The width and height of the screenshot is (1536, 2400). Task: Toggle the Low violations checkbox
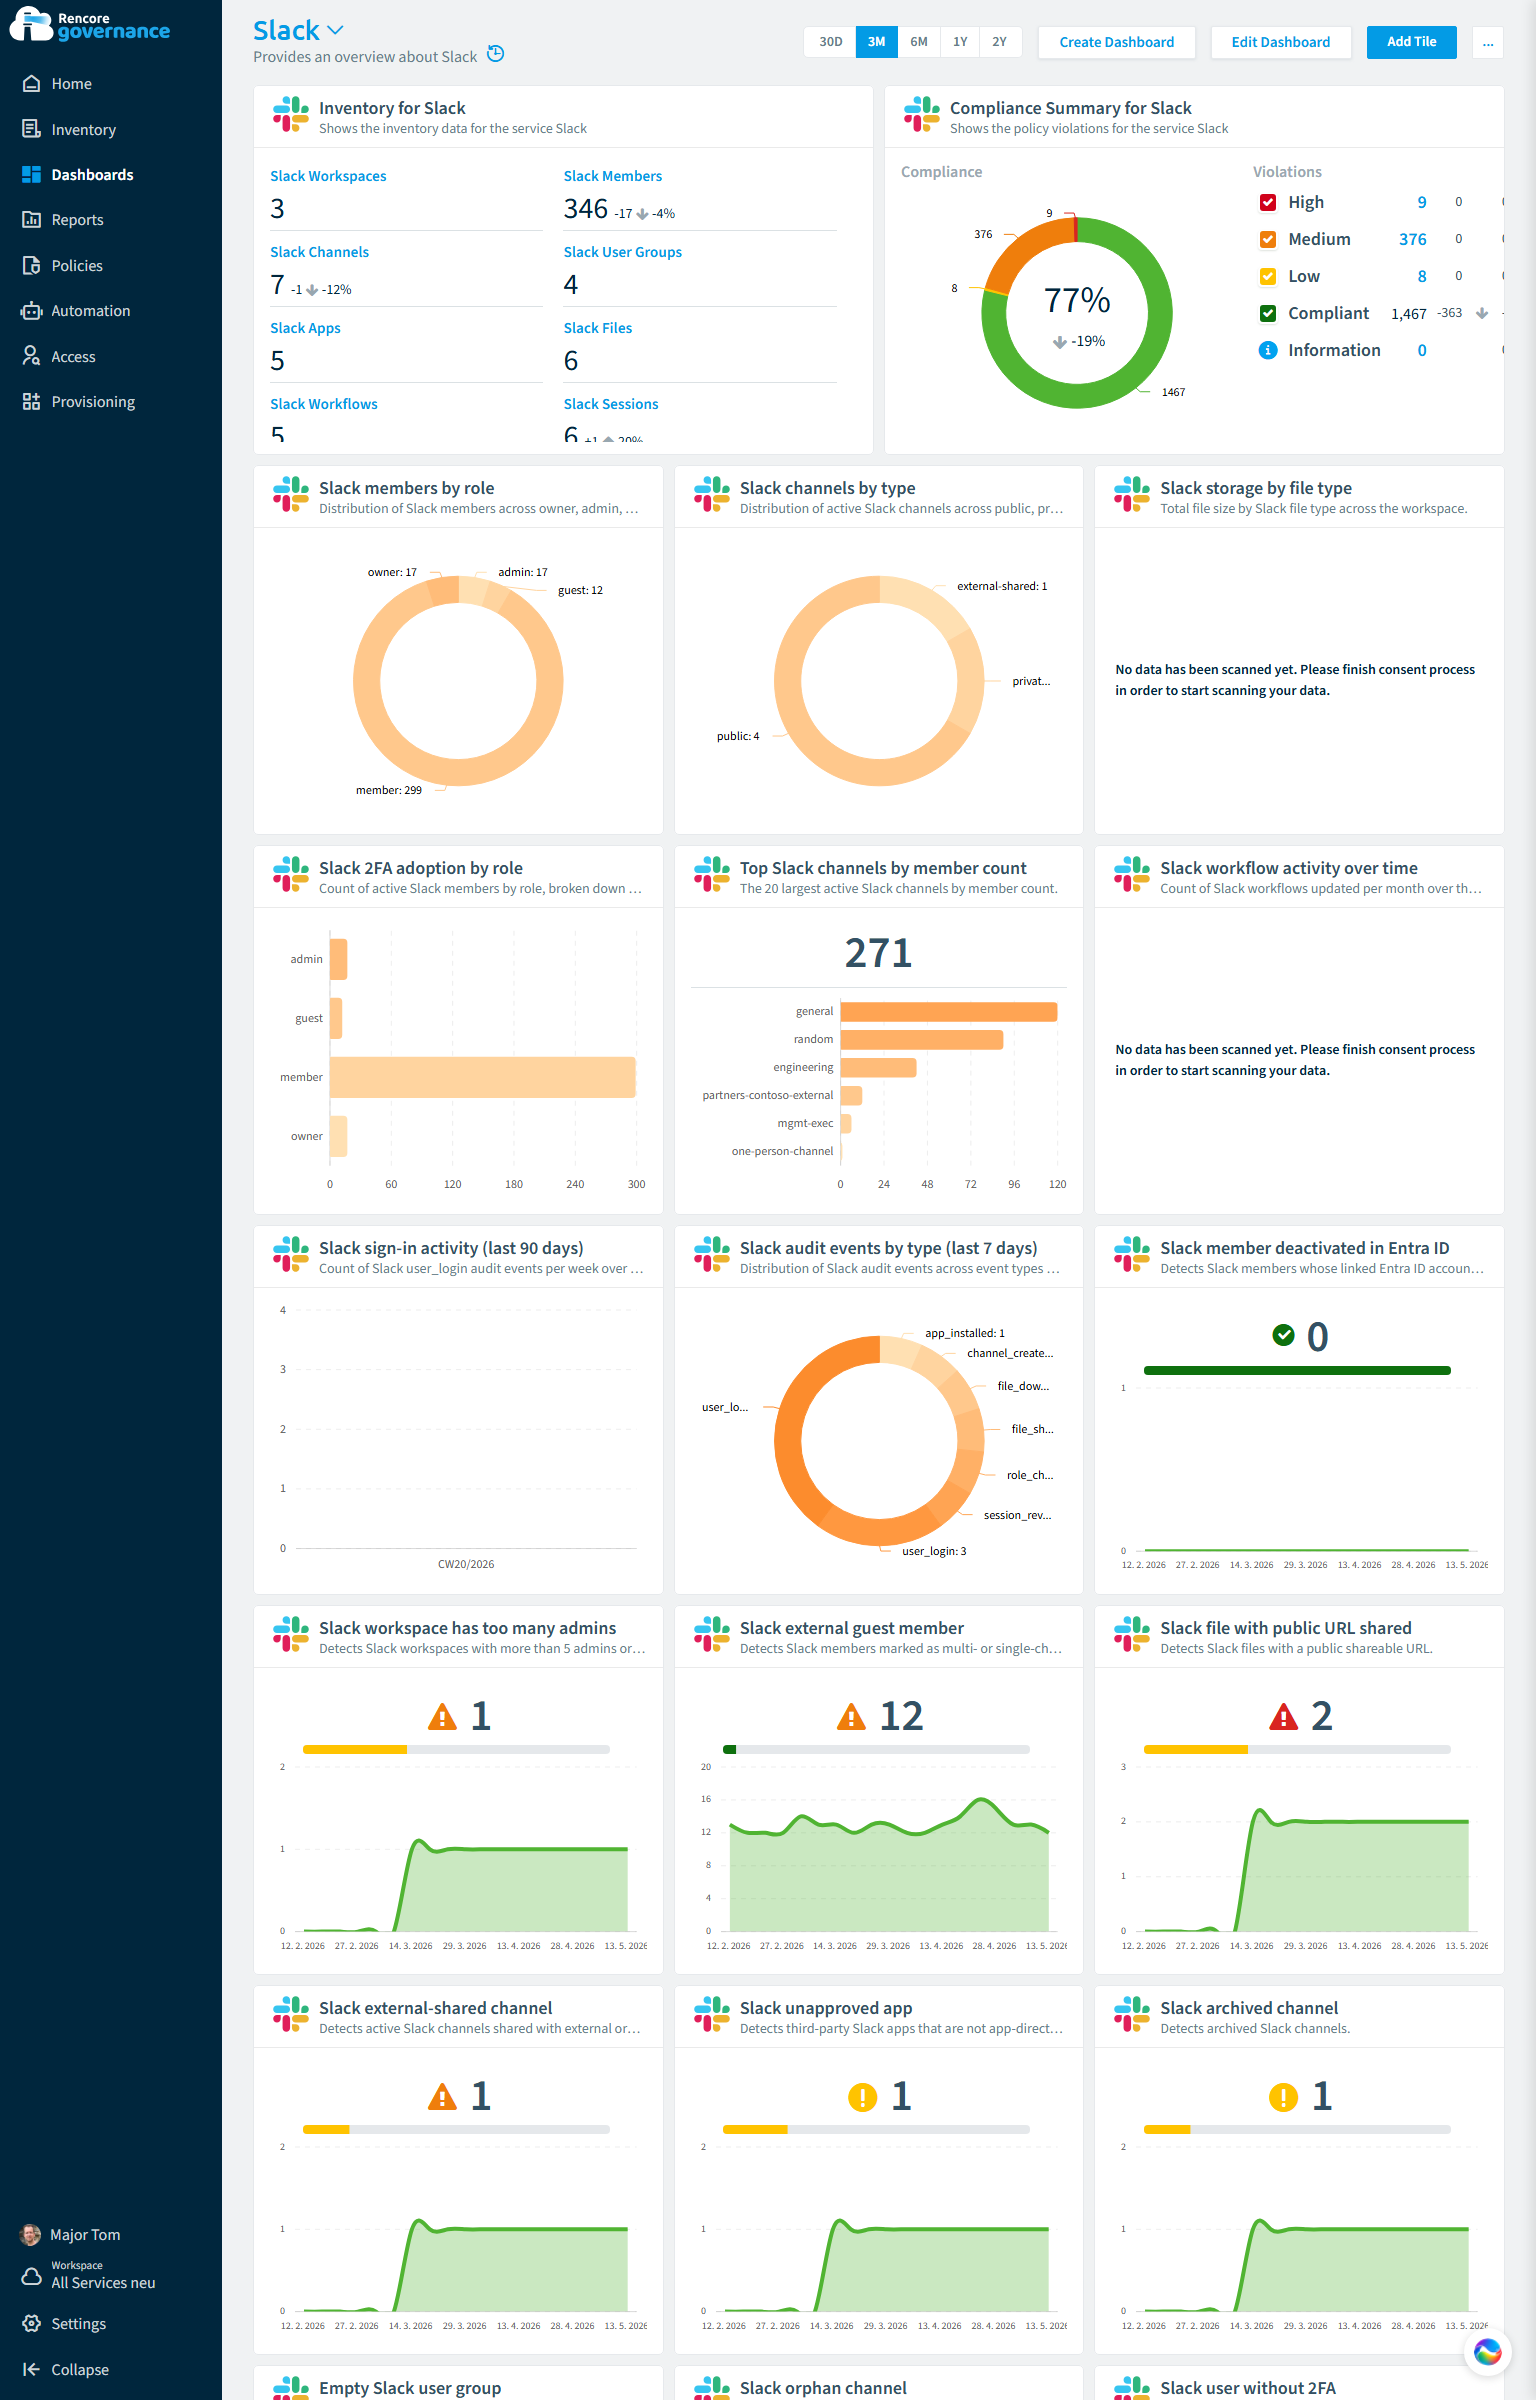[x=1267, y=276]
